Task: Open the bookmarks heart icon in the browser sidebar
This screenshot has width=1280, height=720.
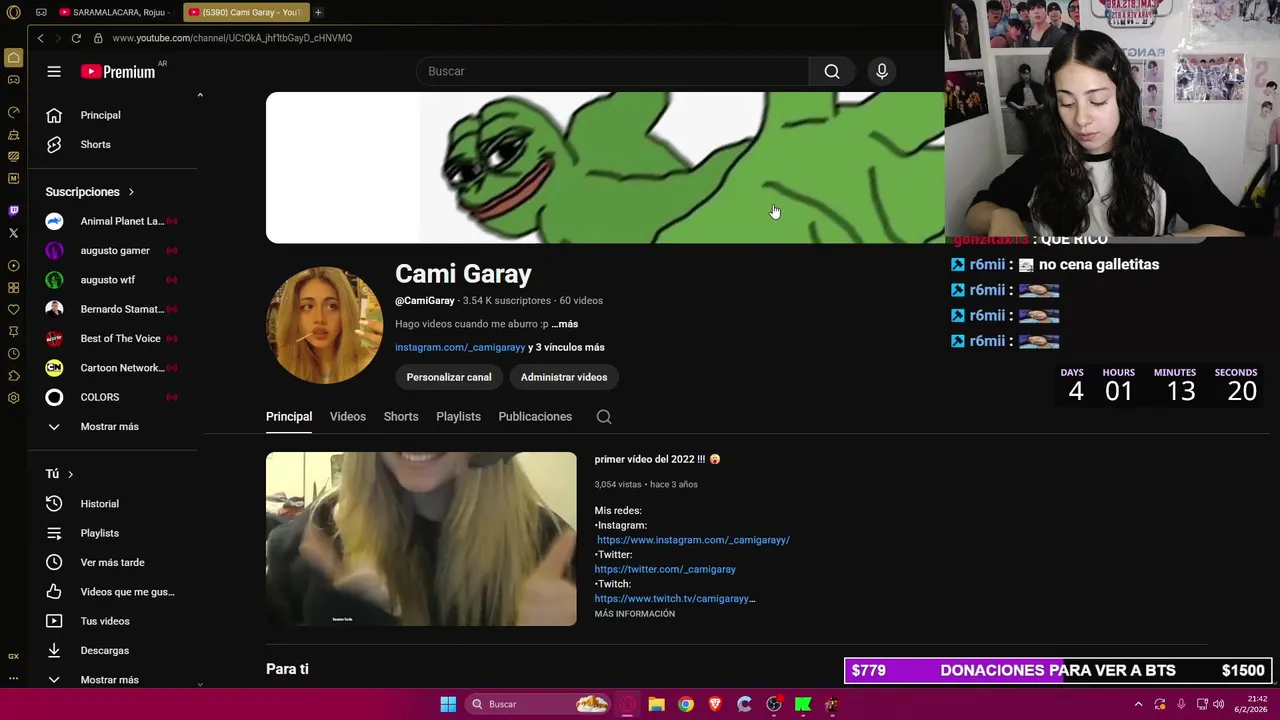Action: 13,310
